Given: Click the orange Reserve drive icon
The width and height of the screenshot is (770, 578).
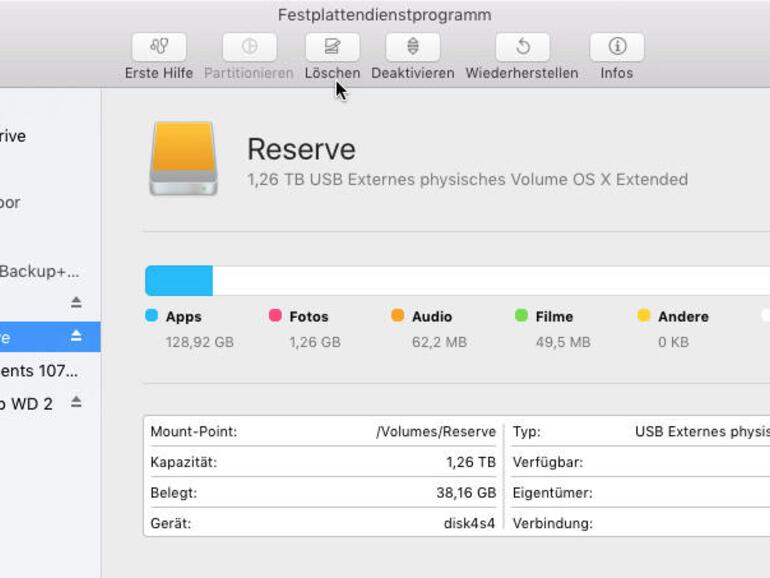Looking at the screenshot, I should click(x=183, y=159).
